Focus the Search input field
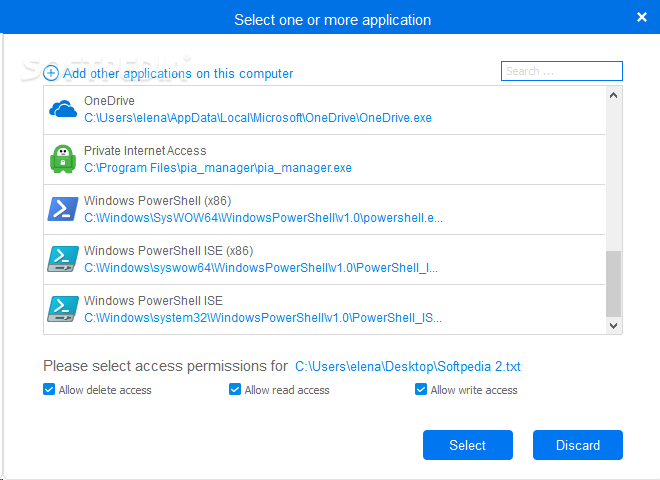 tap(561, 71)
